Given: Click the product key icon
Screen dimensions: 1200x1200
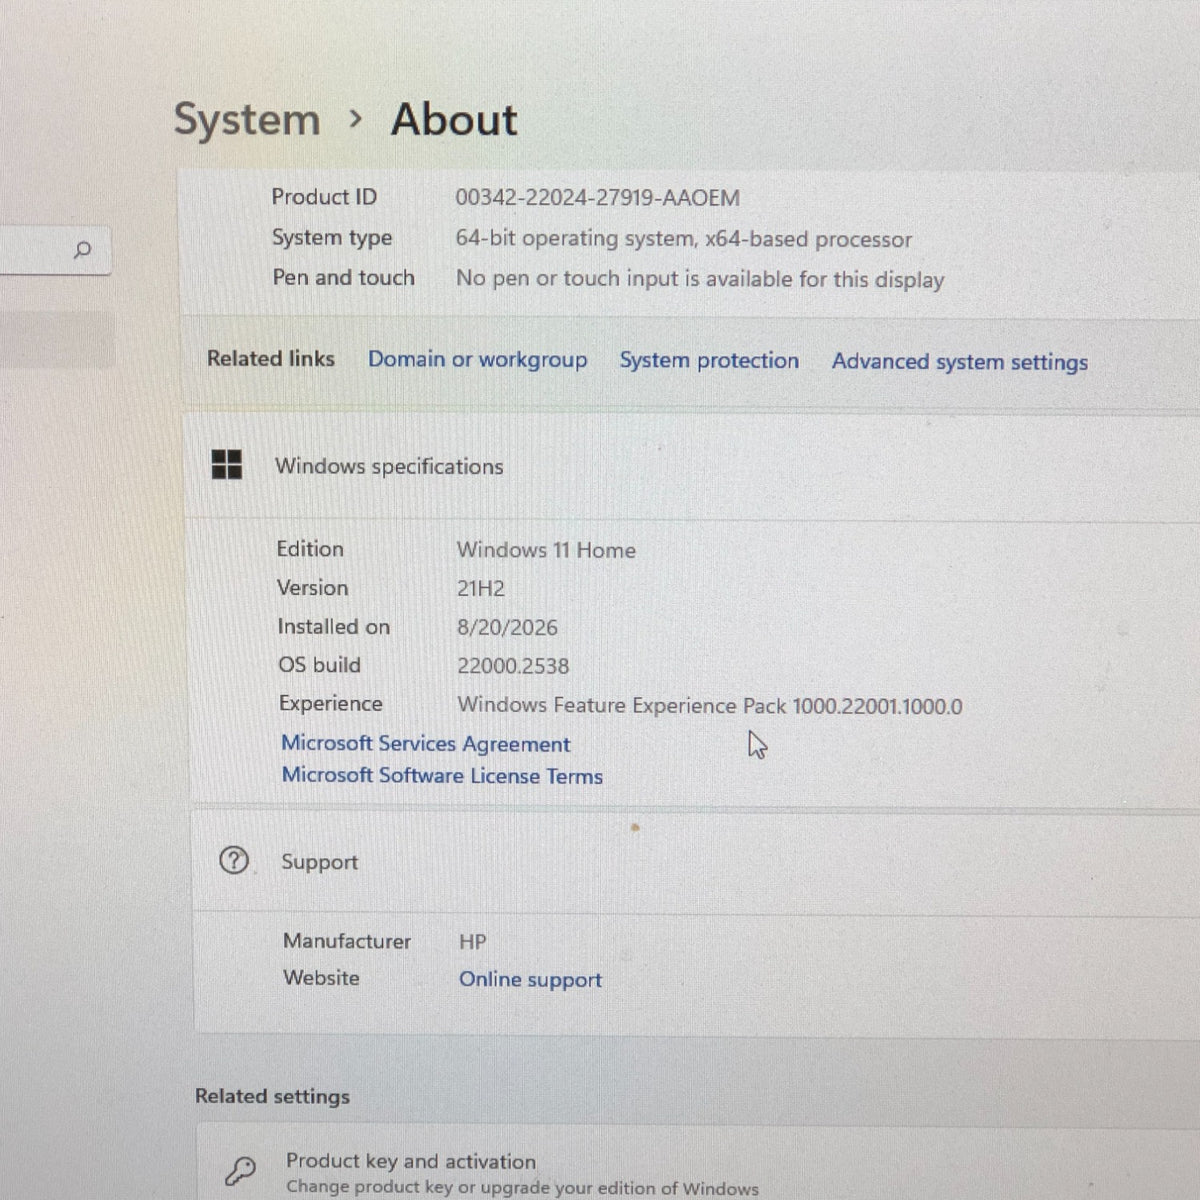Looking at the screenshot, I should [x=241, y=1170].
